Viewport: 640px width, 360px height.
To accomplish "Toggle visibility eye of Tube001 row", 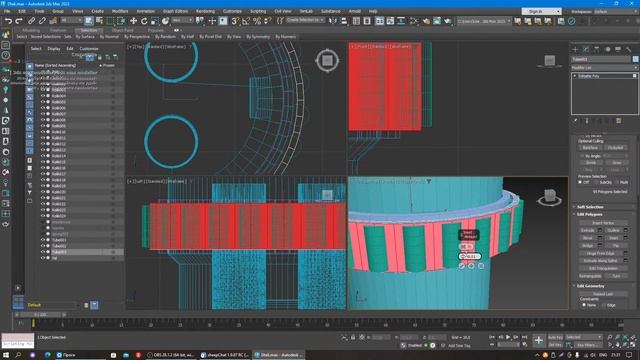I will point(43,240).
